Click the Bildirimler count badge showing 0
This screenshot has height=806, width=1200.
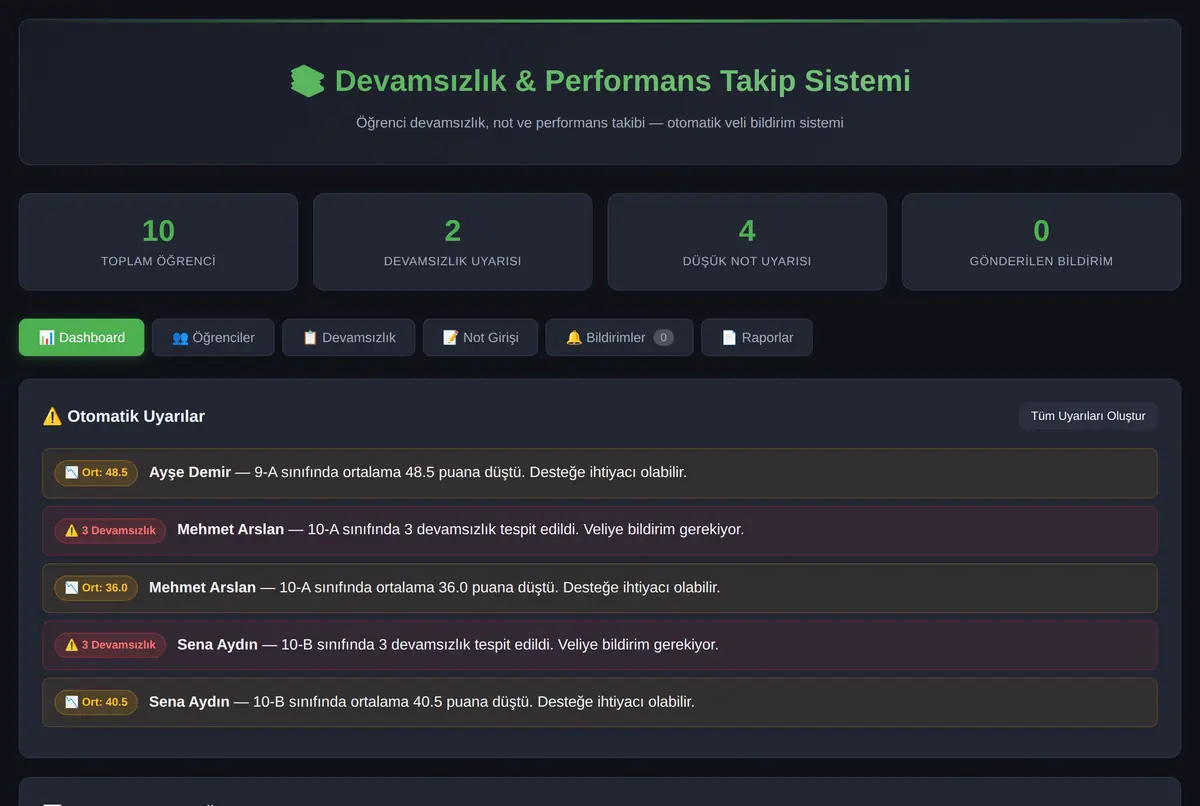(x=663, y=338)
